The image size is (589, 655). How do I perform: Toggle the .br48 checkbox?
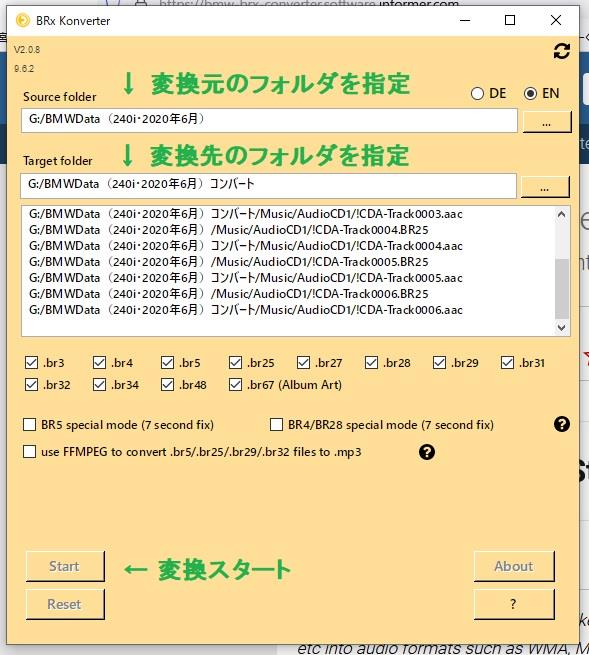pos(168,384)
